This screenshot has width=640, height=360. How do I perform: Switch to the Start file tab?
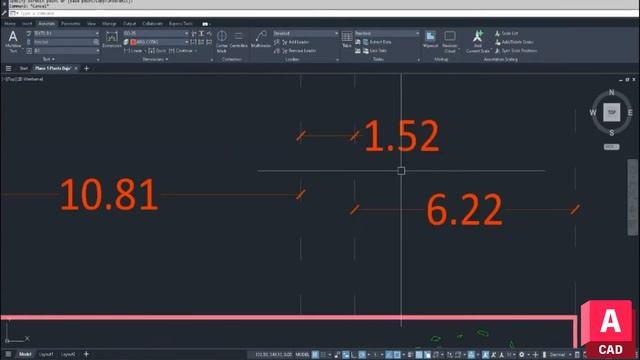[x=24, y=69]
